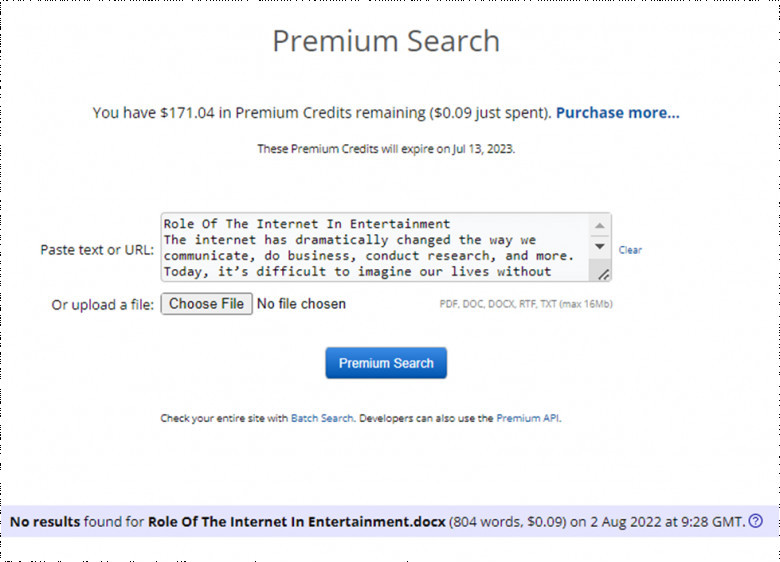Click the 'Or upload a file' label

coord(103,305)
